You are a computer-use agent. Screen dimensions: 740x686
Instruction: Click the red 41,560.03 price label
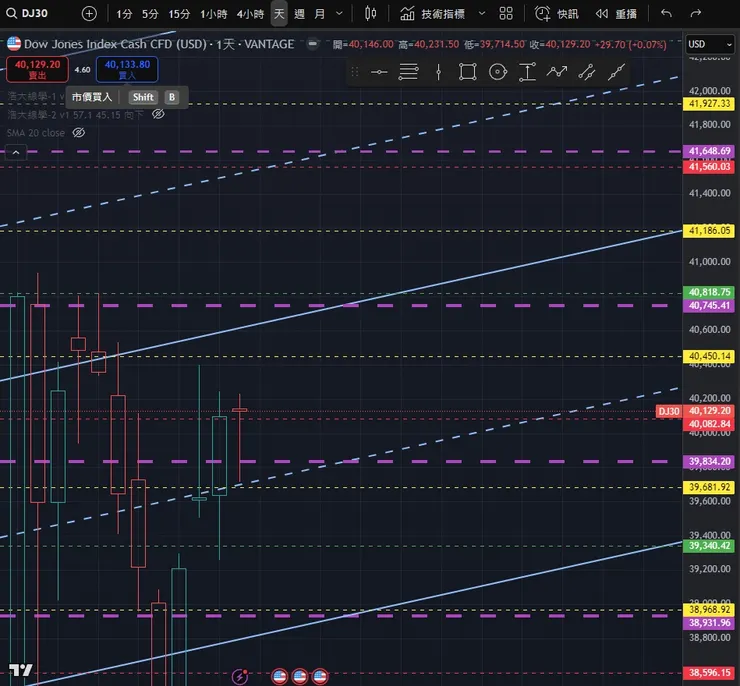709,167
